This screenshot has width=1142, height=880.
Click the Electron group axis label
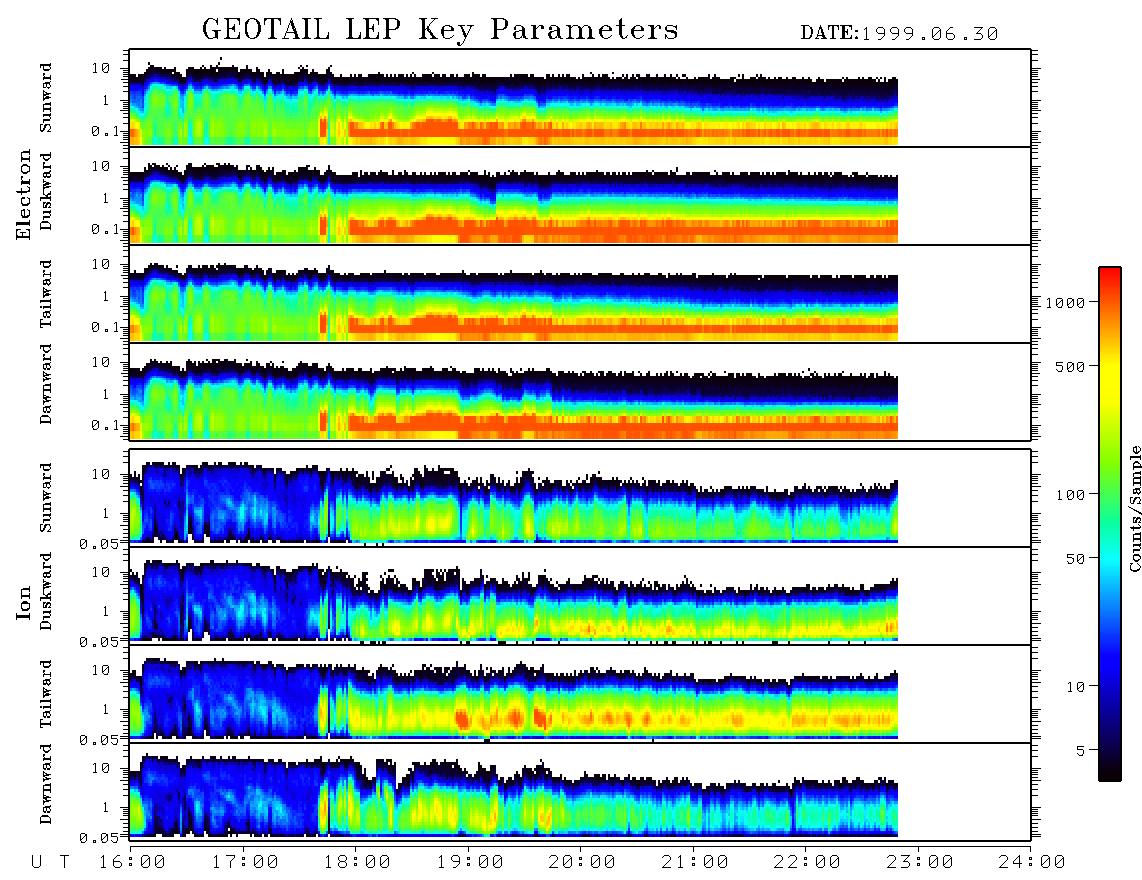point(24,195)
